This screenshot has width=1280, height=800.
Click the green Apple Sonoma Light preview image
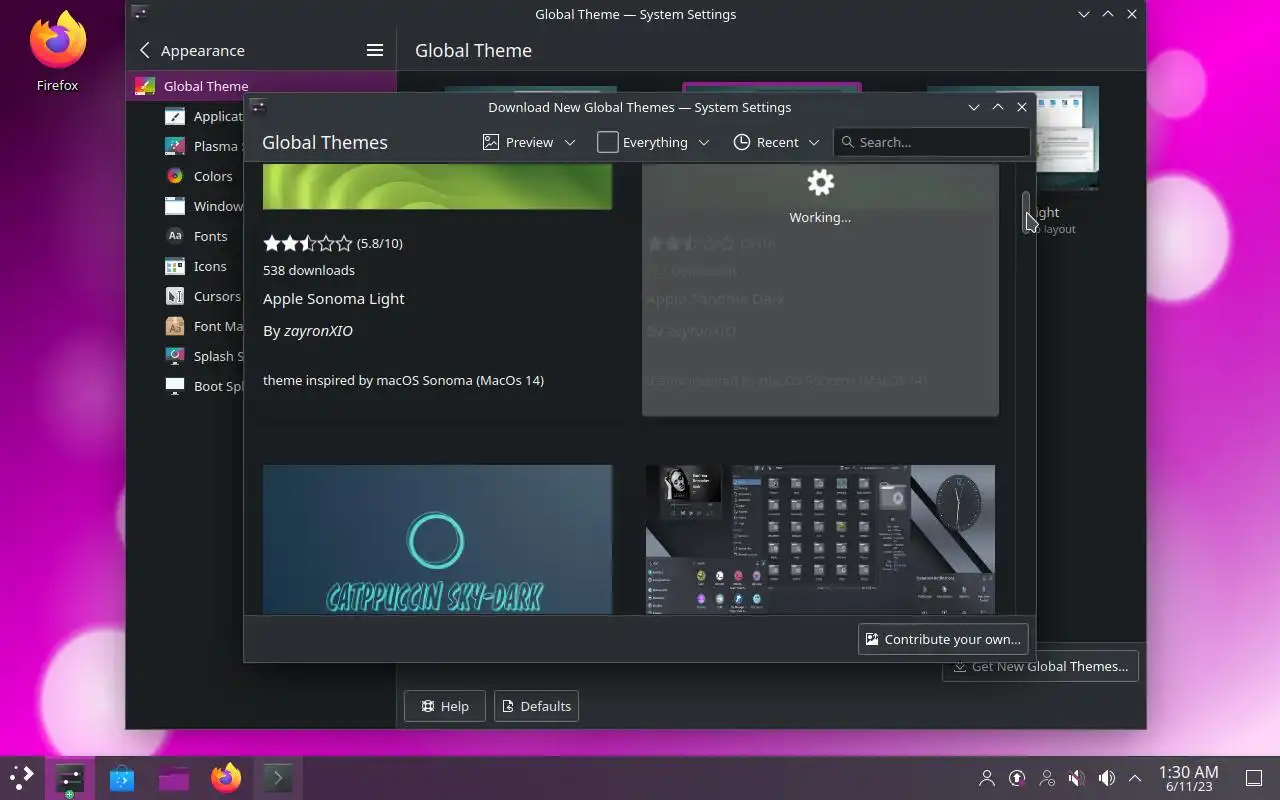(437, 187)
